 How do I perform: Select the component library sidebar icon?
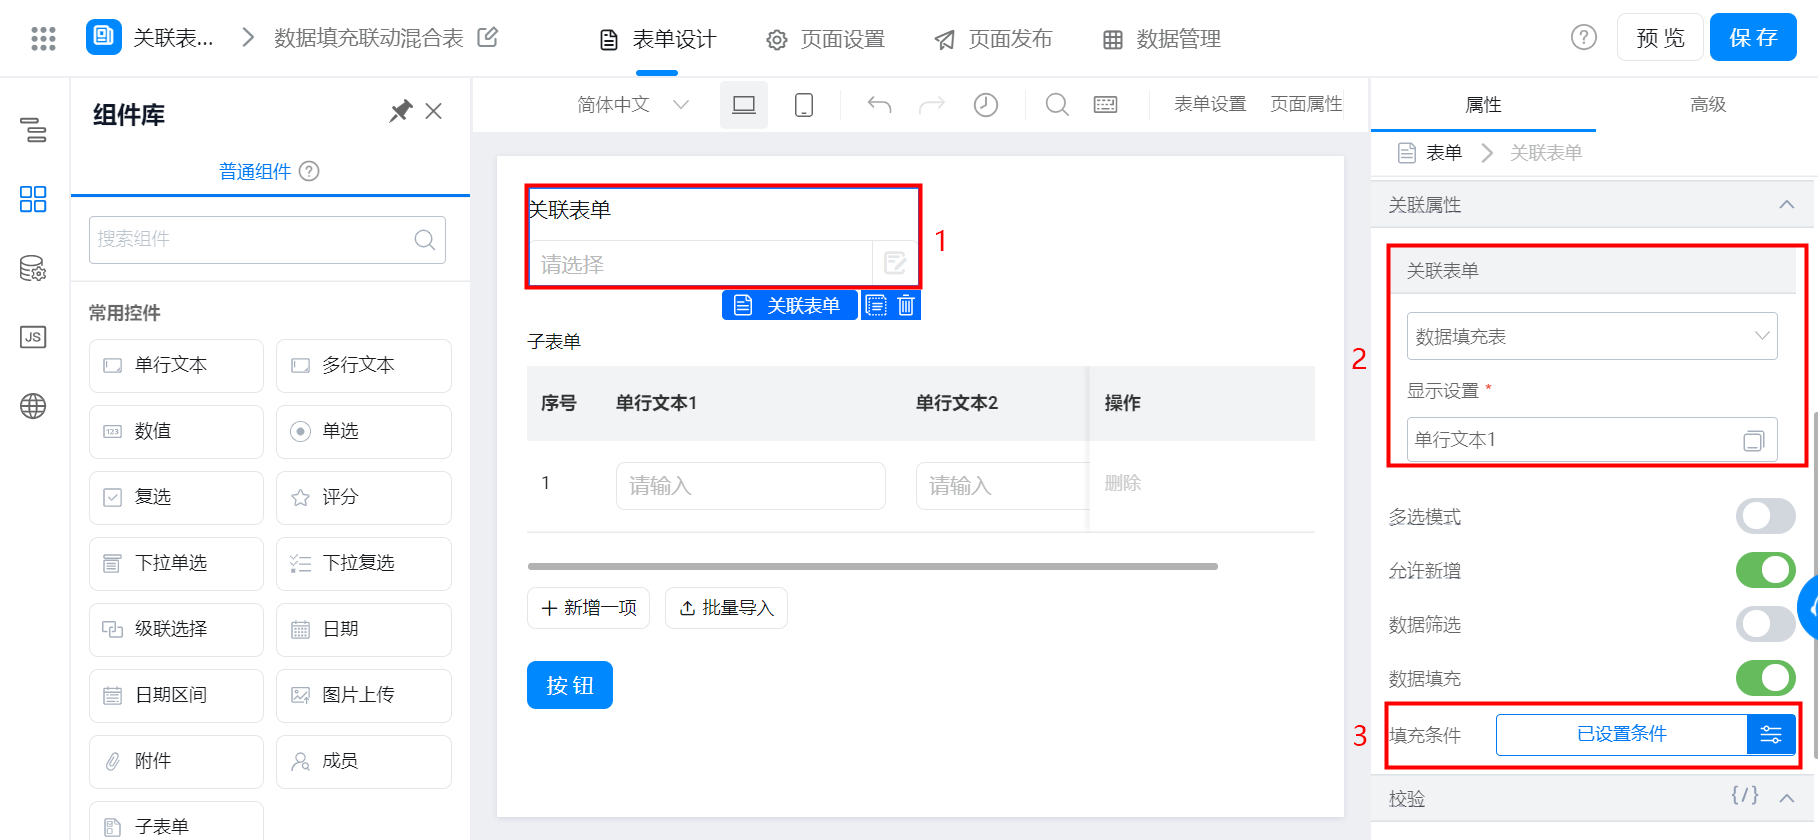[x=33, y=199]
